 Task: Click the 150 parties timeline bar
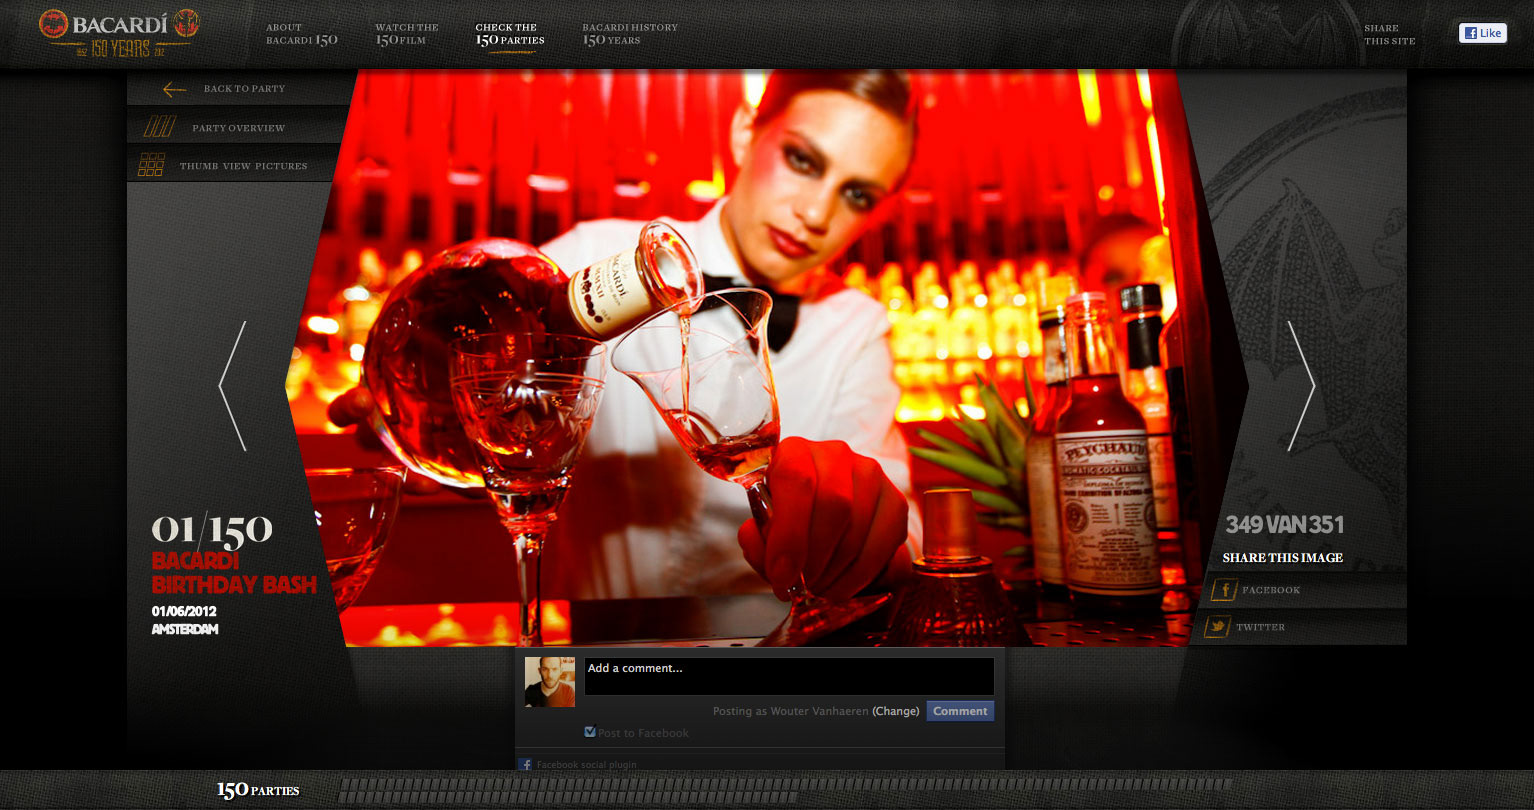pyautogui.click(x=785, y=790)
